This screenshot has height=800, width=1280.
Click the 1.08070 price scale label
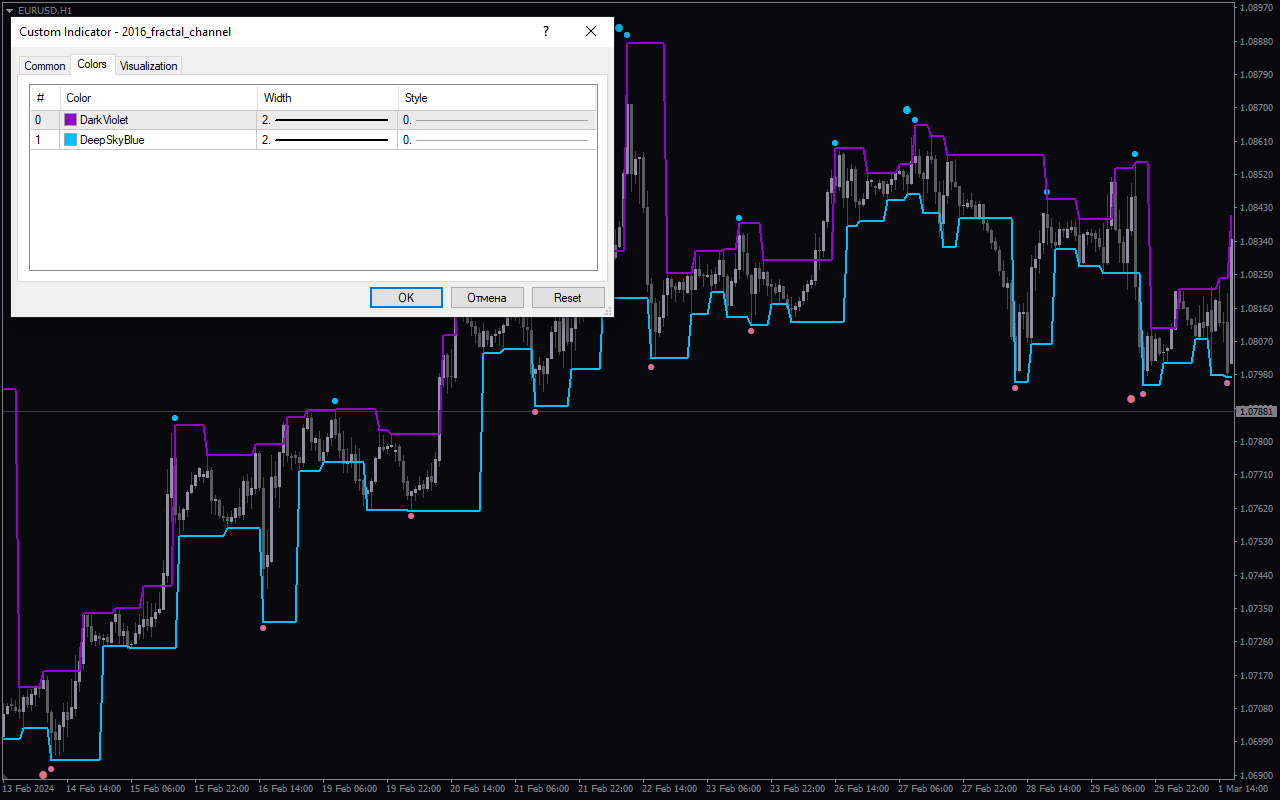1257,341
